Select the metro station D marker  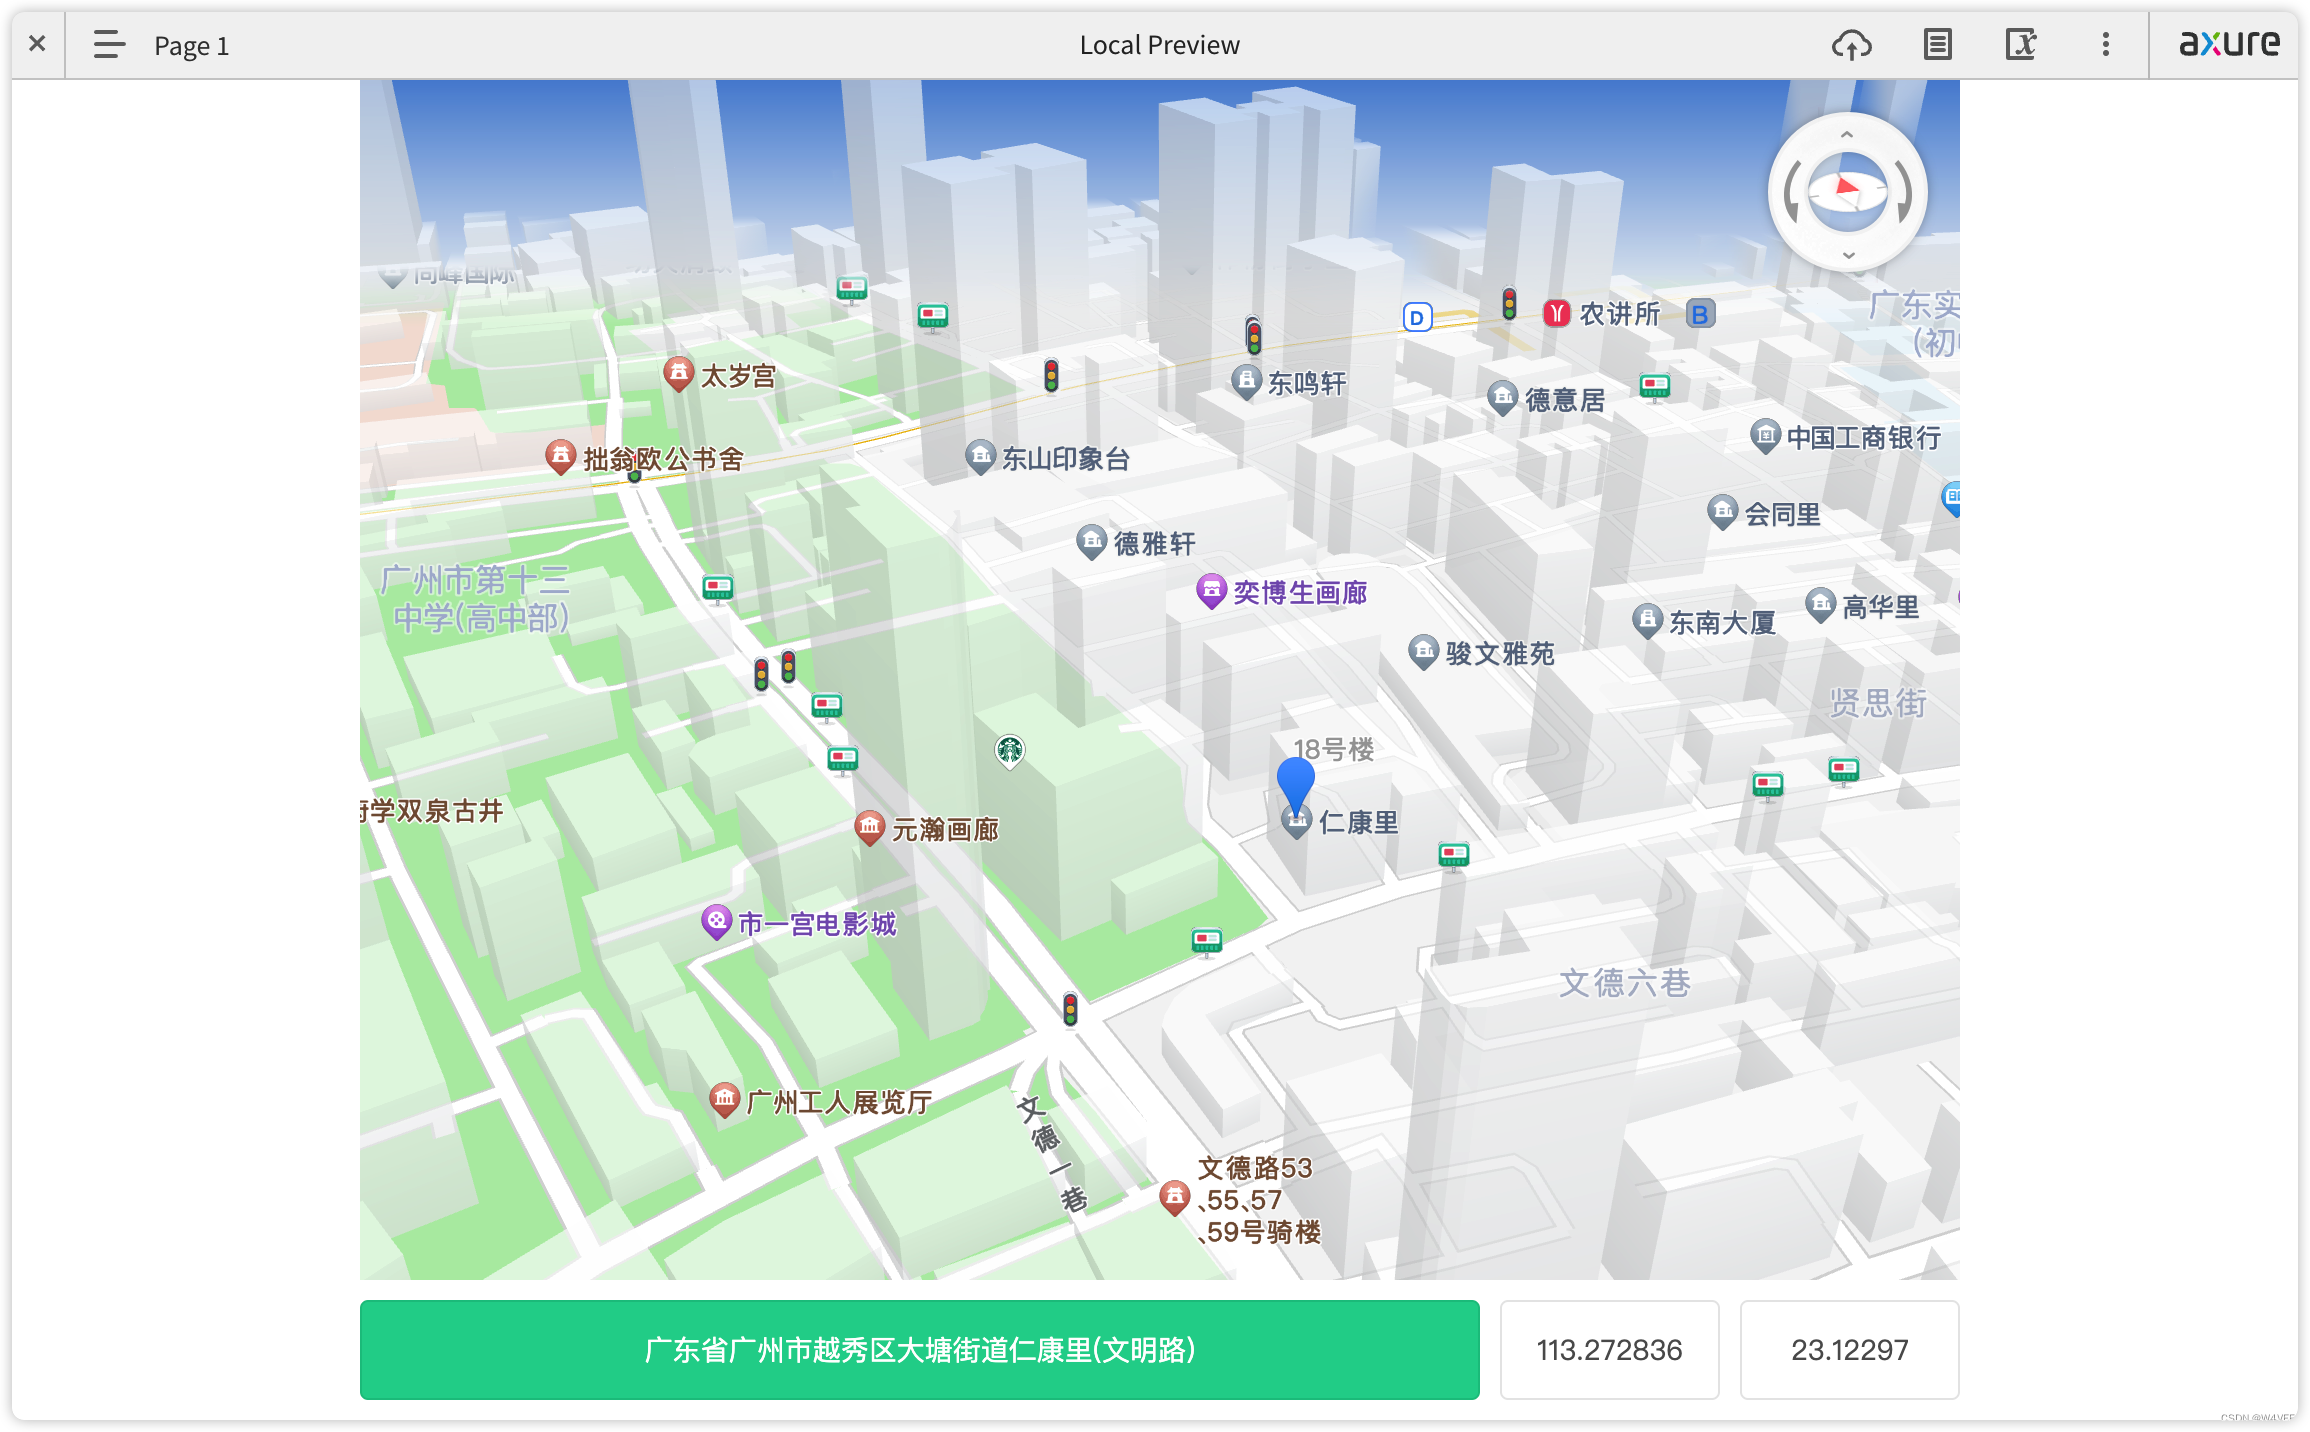coord(1417,318)
